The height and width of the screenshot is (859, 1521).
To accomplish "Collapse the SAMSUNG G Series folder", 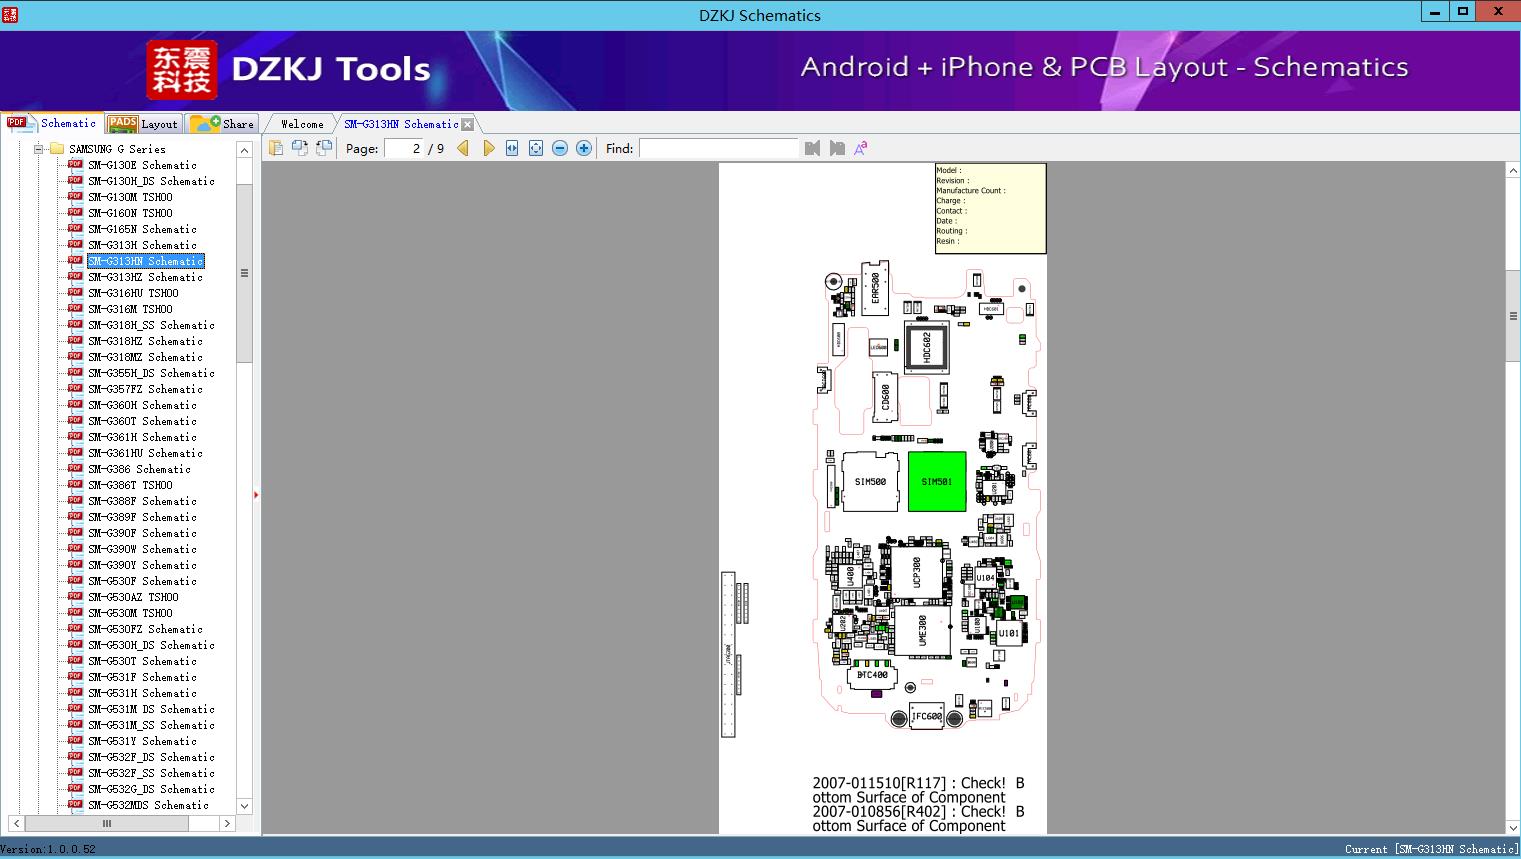I will coord(39,149).
